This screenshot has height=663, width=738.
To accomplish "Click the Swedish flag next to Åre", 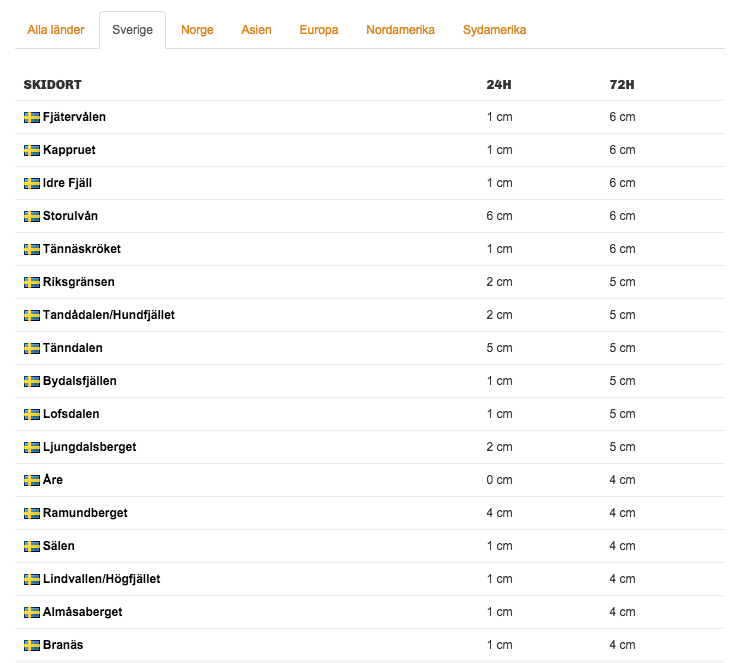I will (32, 480).
